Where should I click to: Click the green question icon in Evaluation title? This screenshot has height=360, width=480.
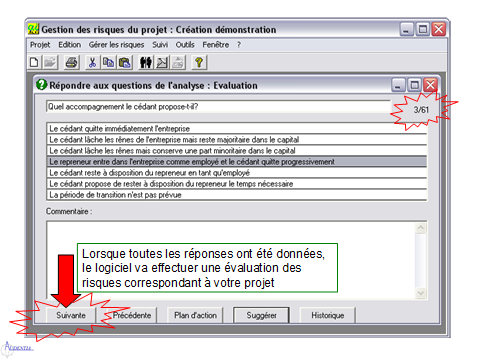pos(41,85)
